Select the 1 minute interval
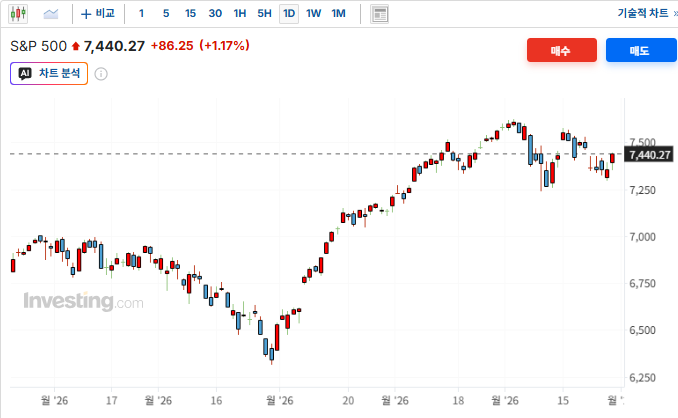 click(x=141, y=14)
